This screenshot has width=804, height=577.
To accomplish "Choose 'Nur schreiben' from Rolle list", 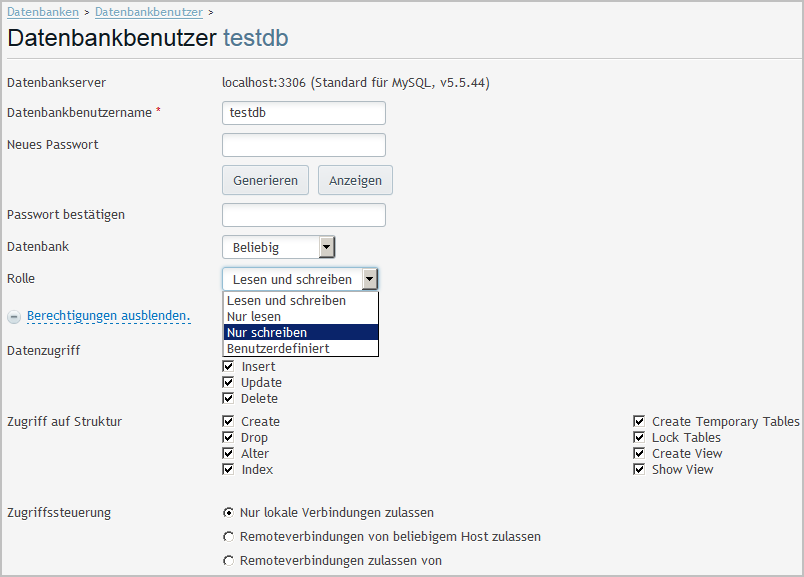I will pos(301,332).
